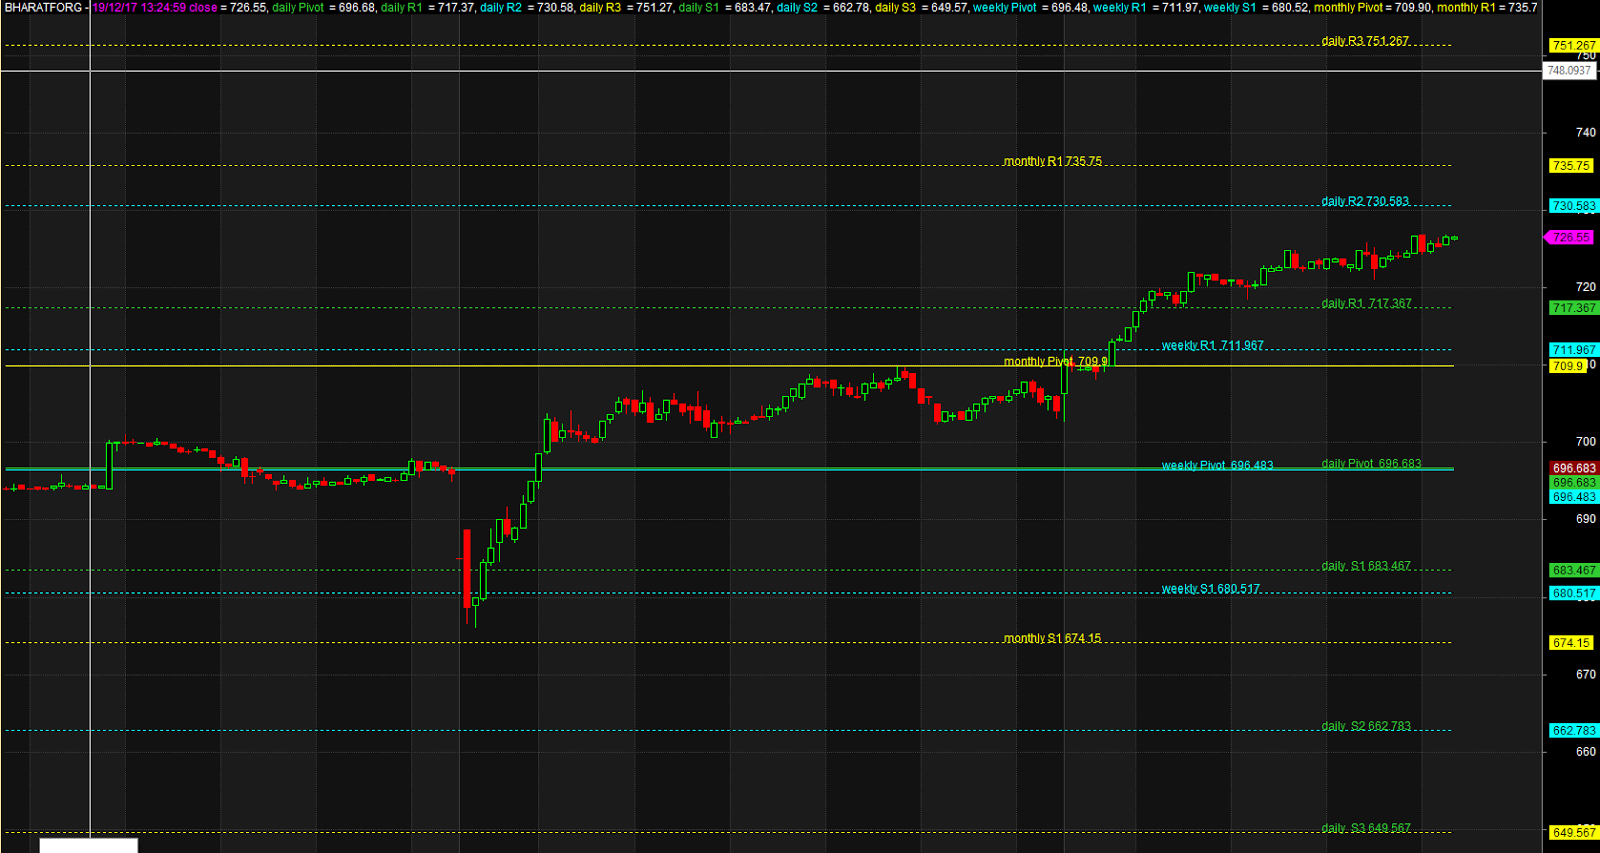Select the 19/12/17 13:24:59 close timestamp
Screen dimensions: 1600x853
tap(154, 7)
